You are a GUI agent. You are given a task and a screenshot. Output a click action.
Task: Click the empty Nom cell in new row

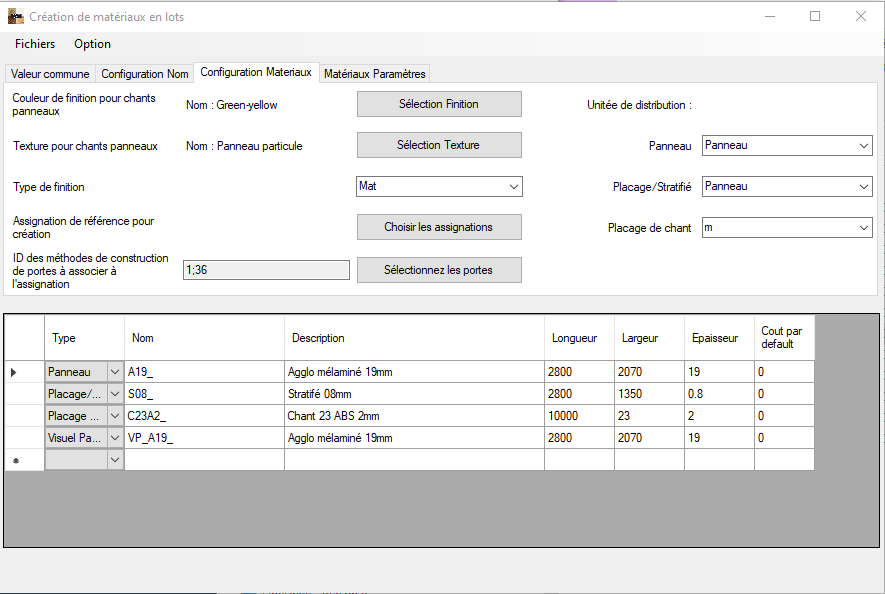click(x=204, y=460)
